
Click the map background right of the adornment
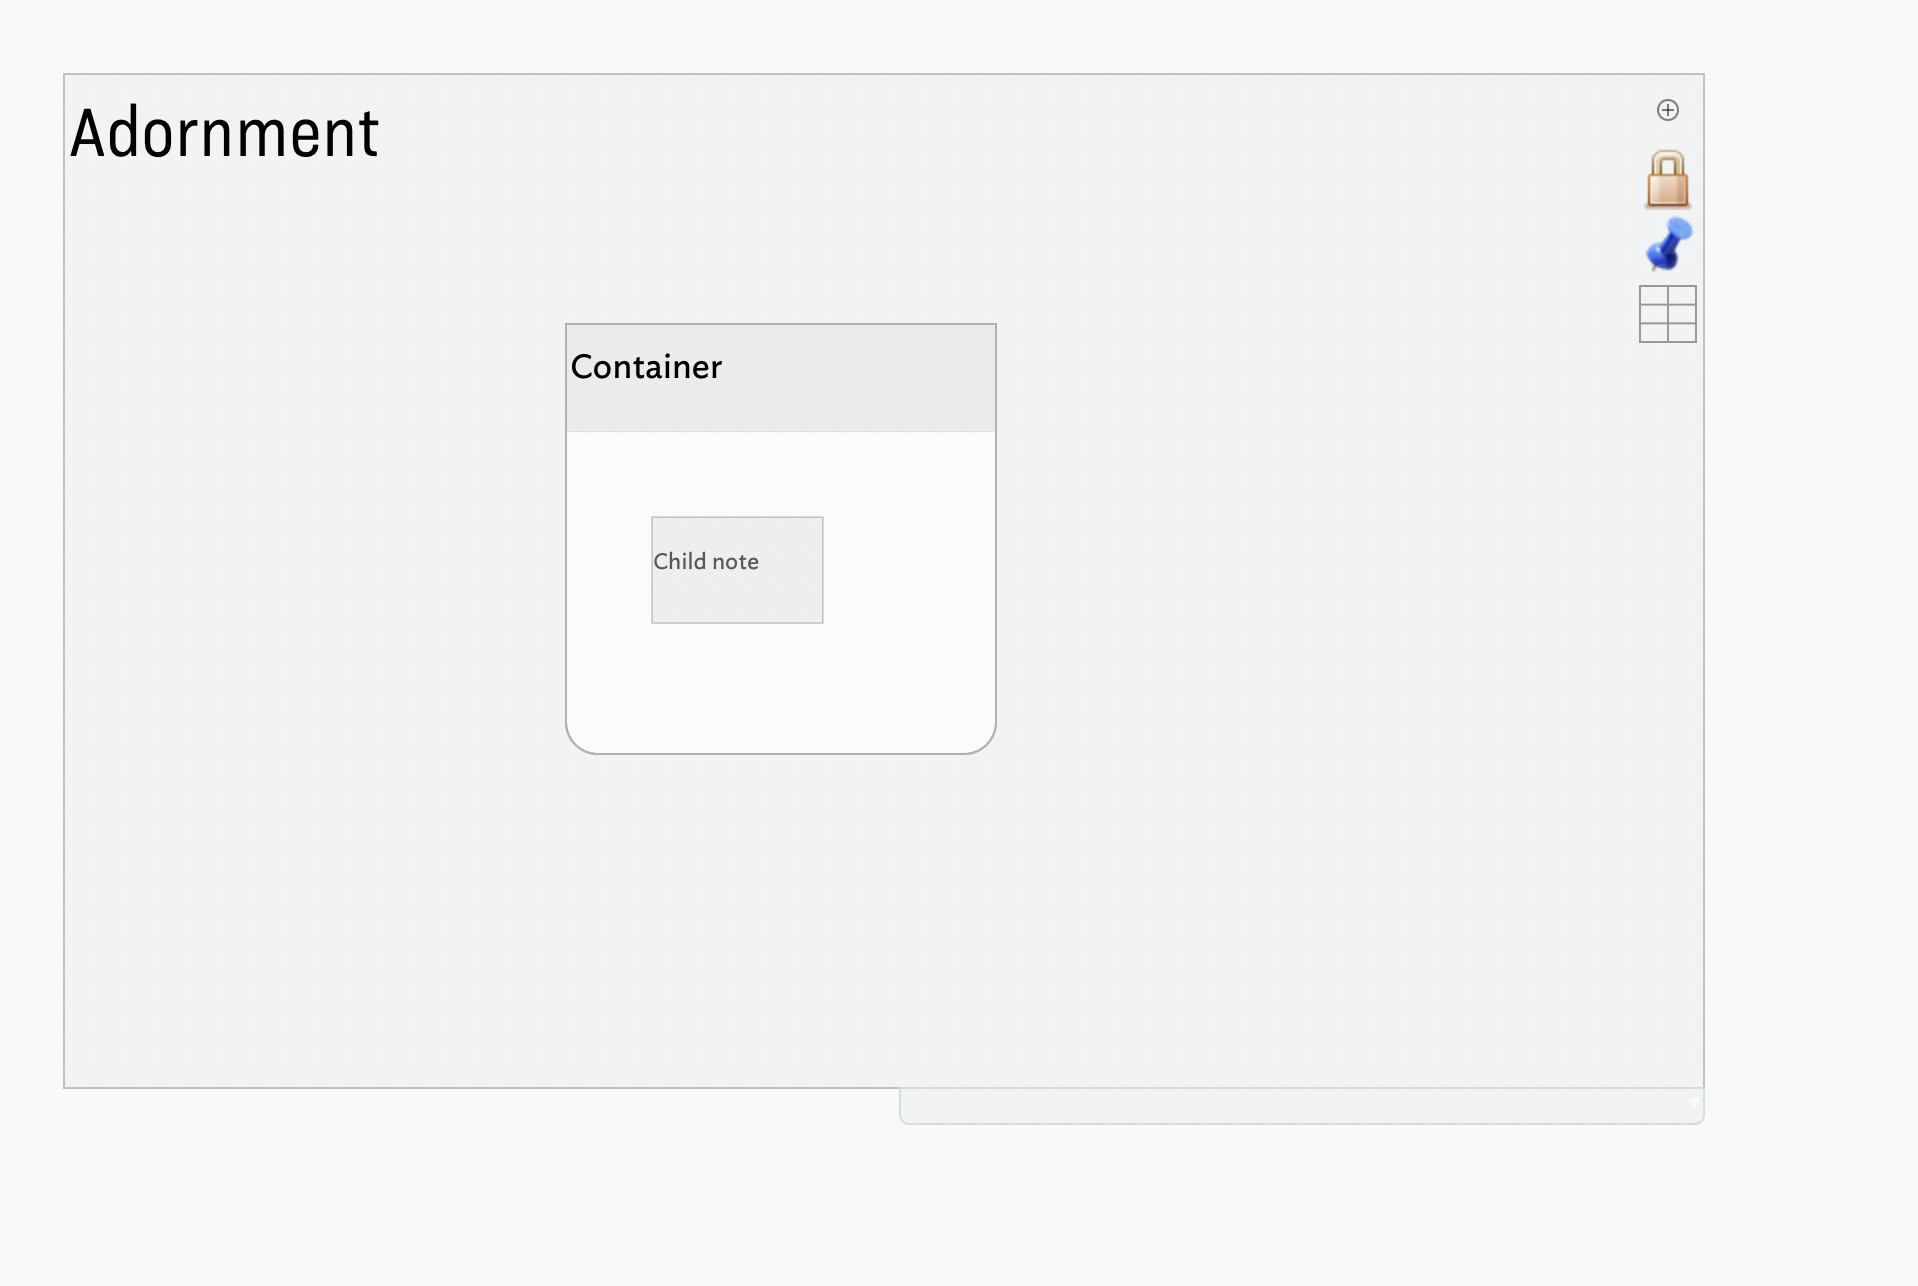click(1810, 600)
